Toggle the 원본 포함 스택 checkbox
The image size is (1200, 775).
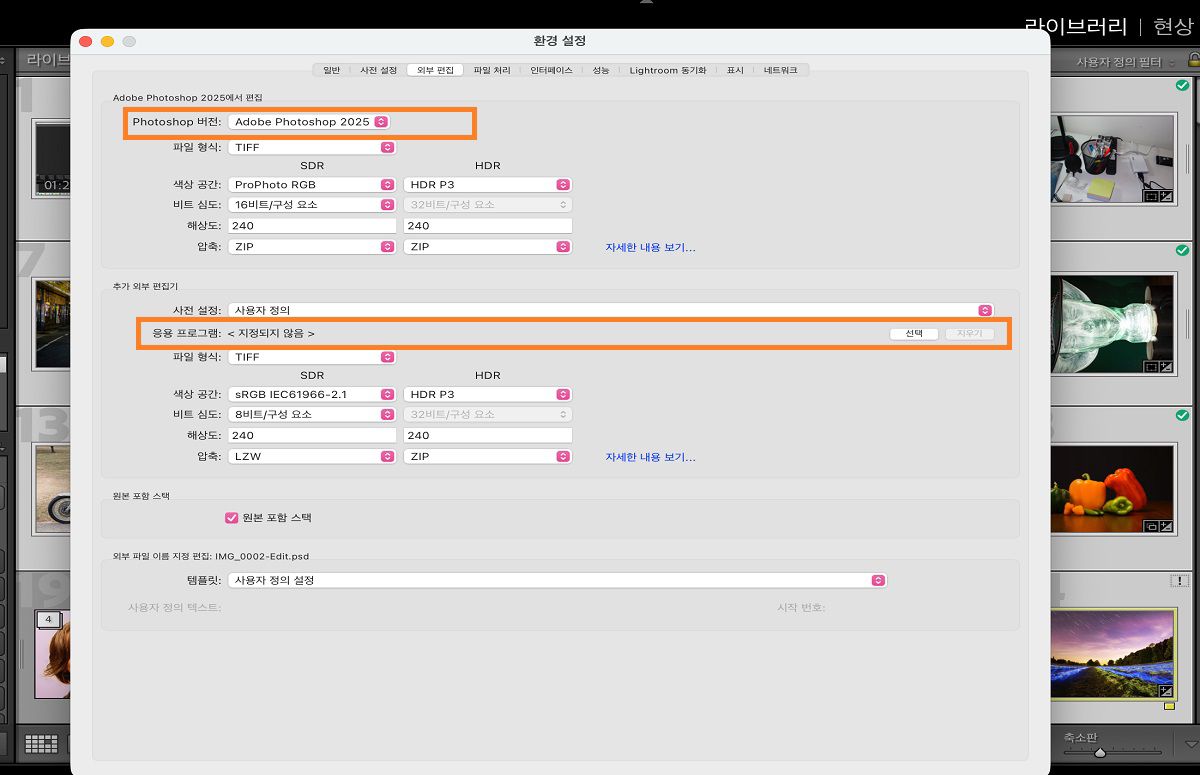click(x=232, y=518)
